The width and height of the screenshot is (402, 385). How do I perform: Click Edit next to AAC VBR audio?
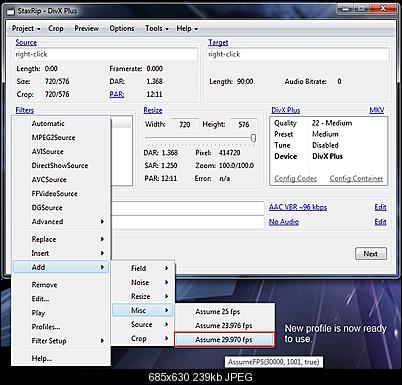click(x=380, y=207)
